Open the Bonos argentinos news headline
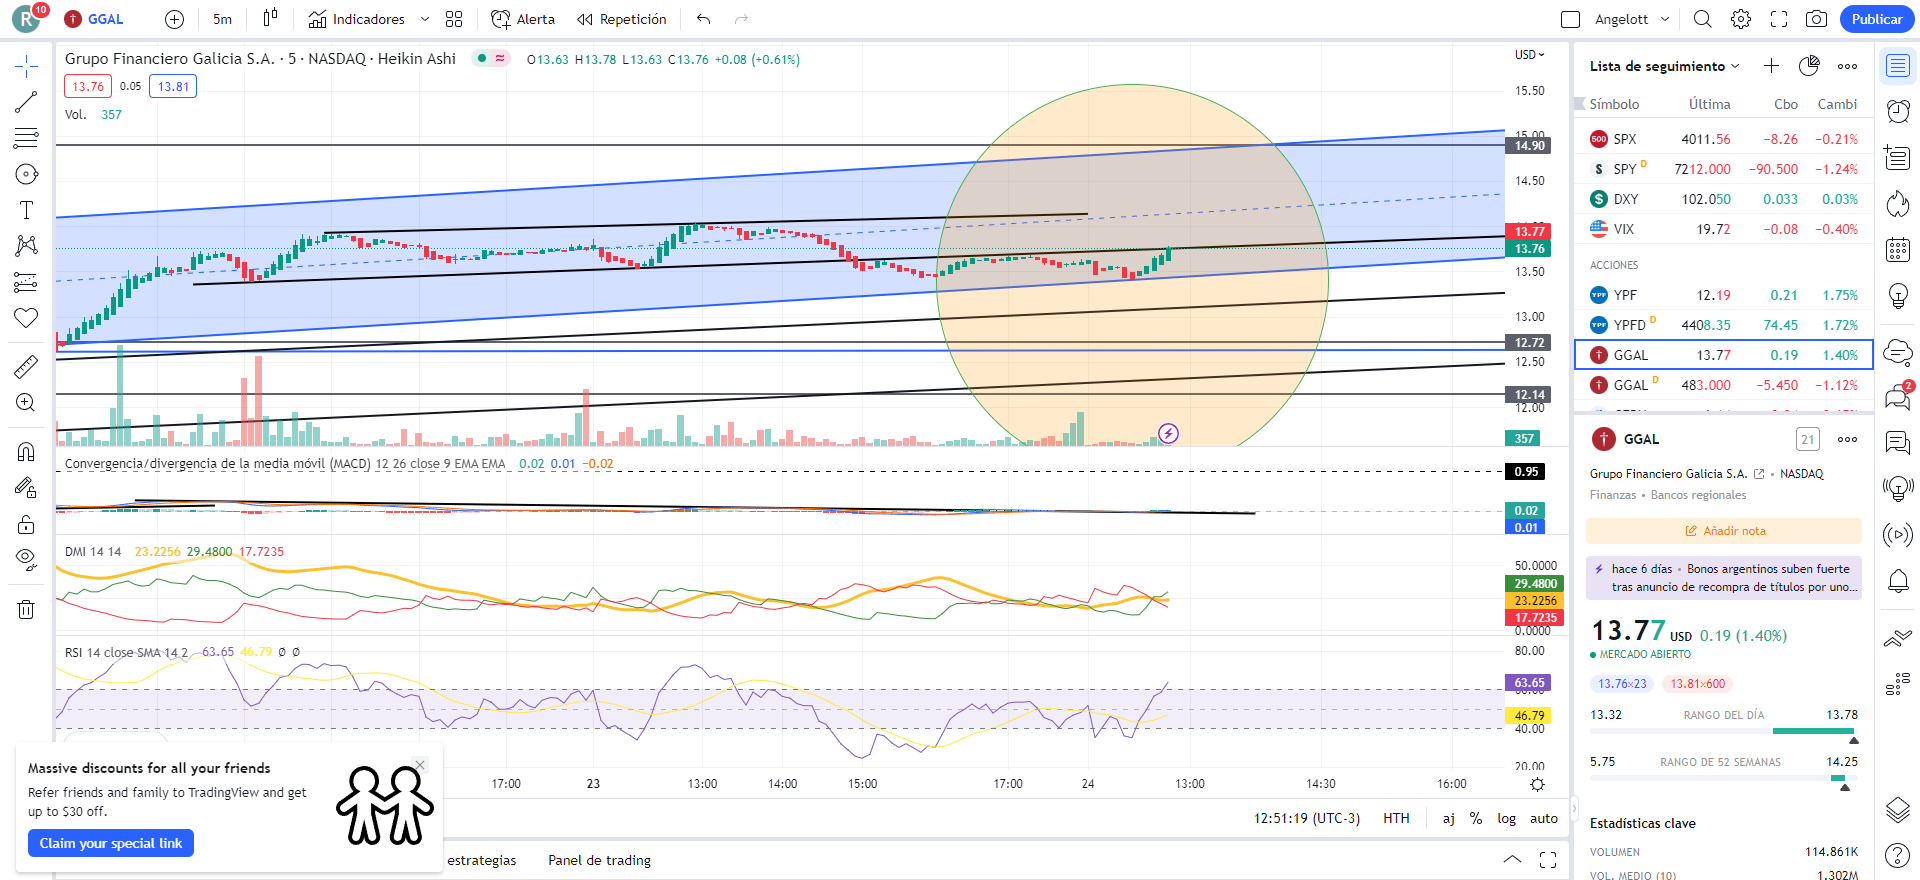1920x880 pixels. coord(1724,578)
